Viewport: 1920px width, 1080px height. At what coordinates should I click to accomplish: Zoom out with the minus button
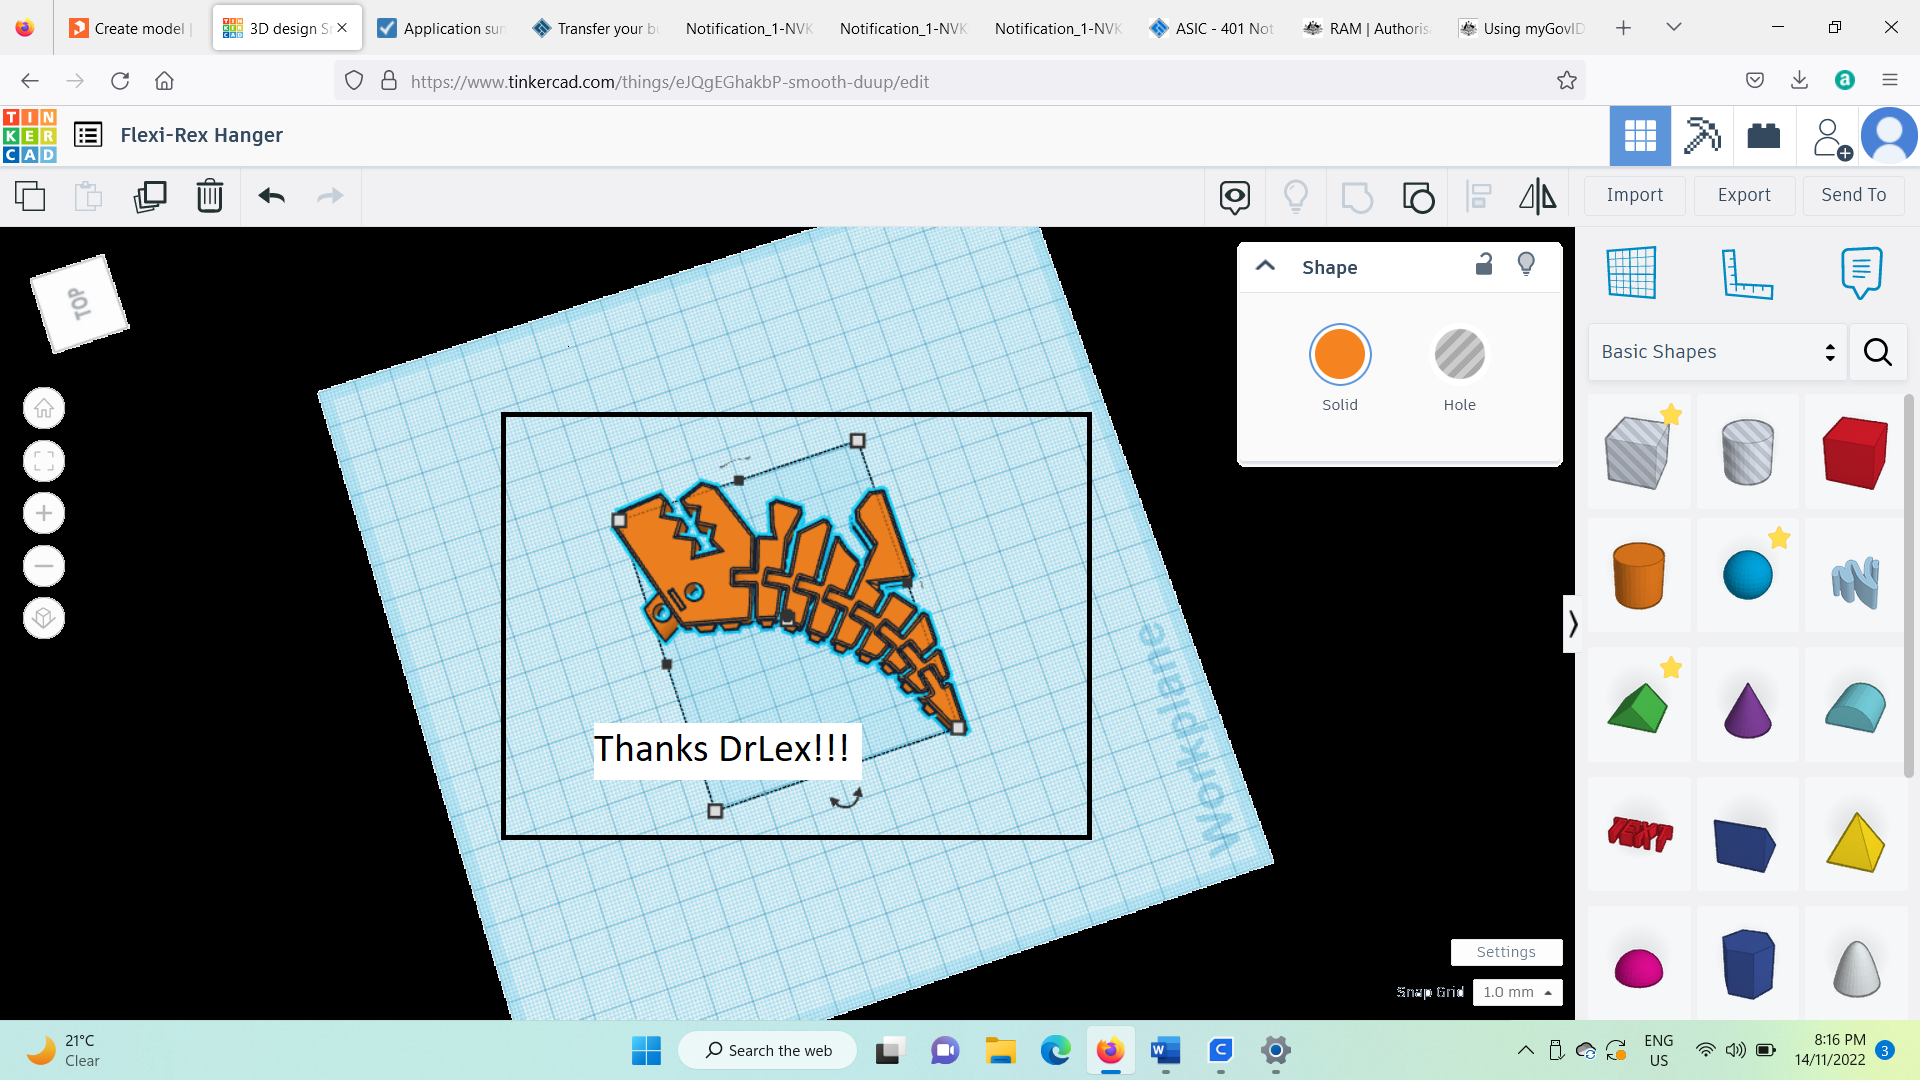pyautogui.click(x=44, y=566)
